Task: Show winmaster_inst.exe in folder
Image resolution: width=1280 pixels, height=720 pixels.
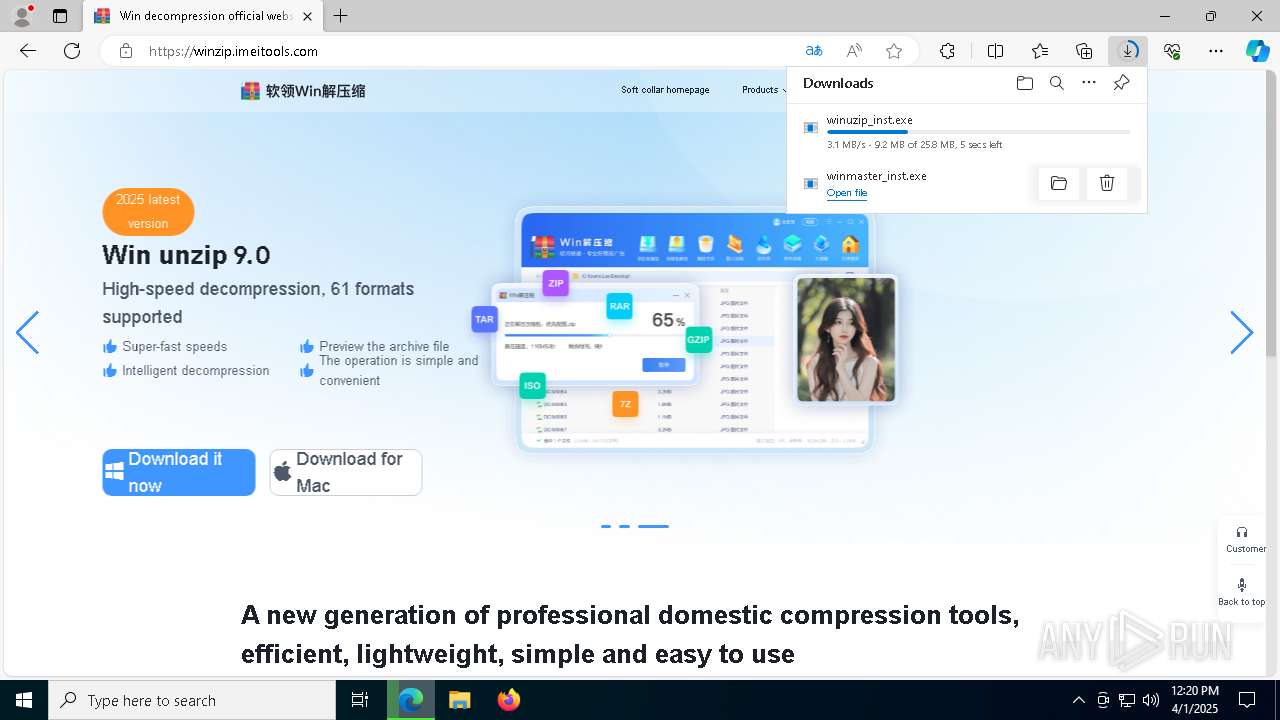Action: (x=1059, y=183)
